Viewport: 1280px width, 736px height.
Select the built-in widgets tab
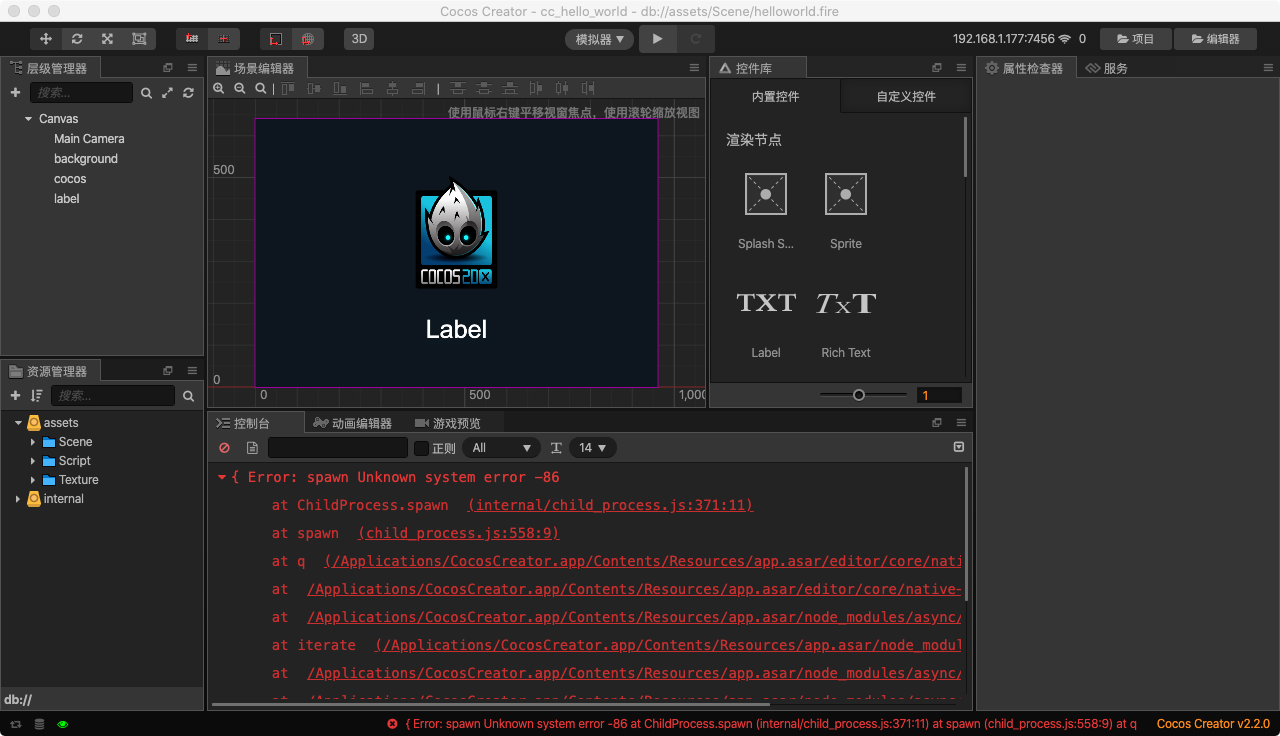tap(775, 97)
